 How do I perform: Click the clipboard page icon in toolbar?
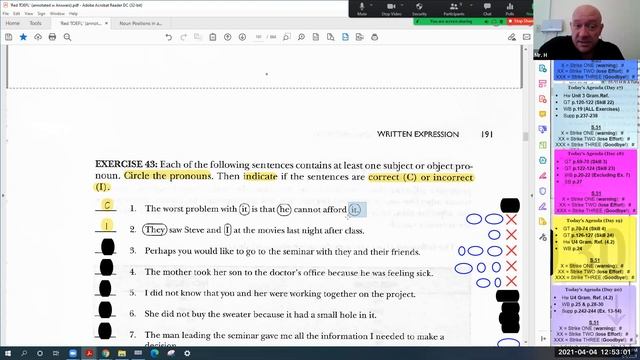click(x=213, y=37)
